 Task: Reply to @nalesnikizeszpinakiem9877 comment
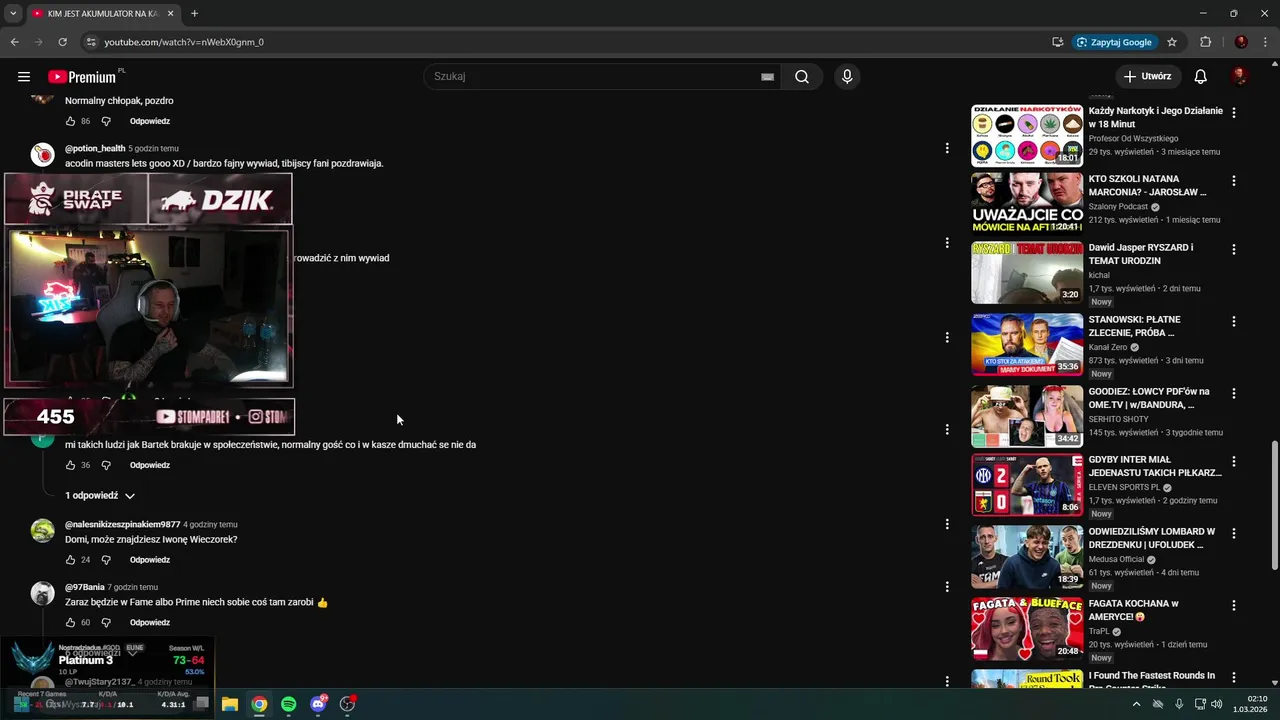[x=150, y=560]
